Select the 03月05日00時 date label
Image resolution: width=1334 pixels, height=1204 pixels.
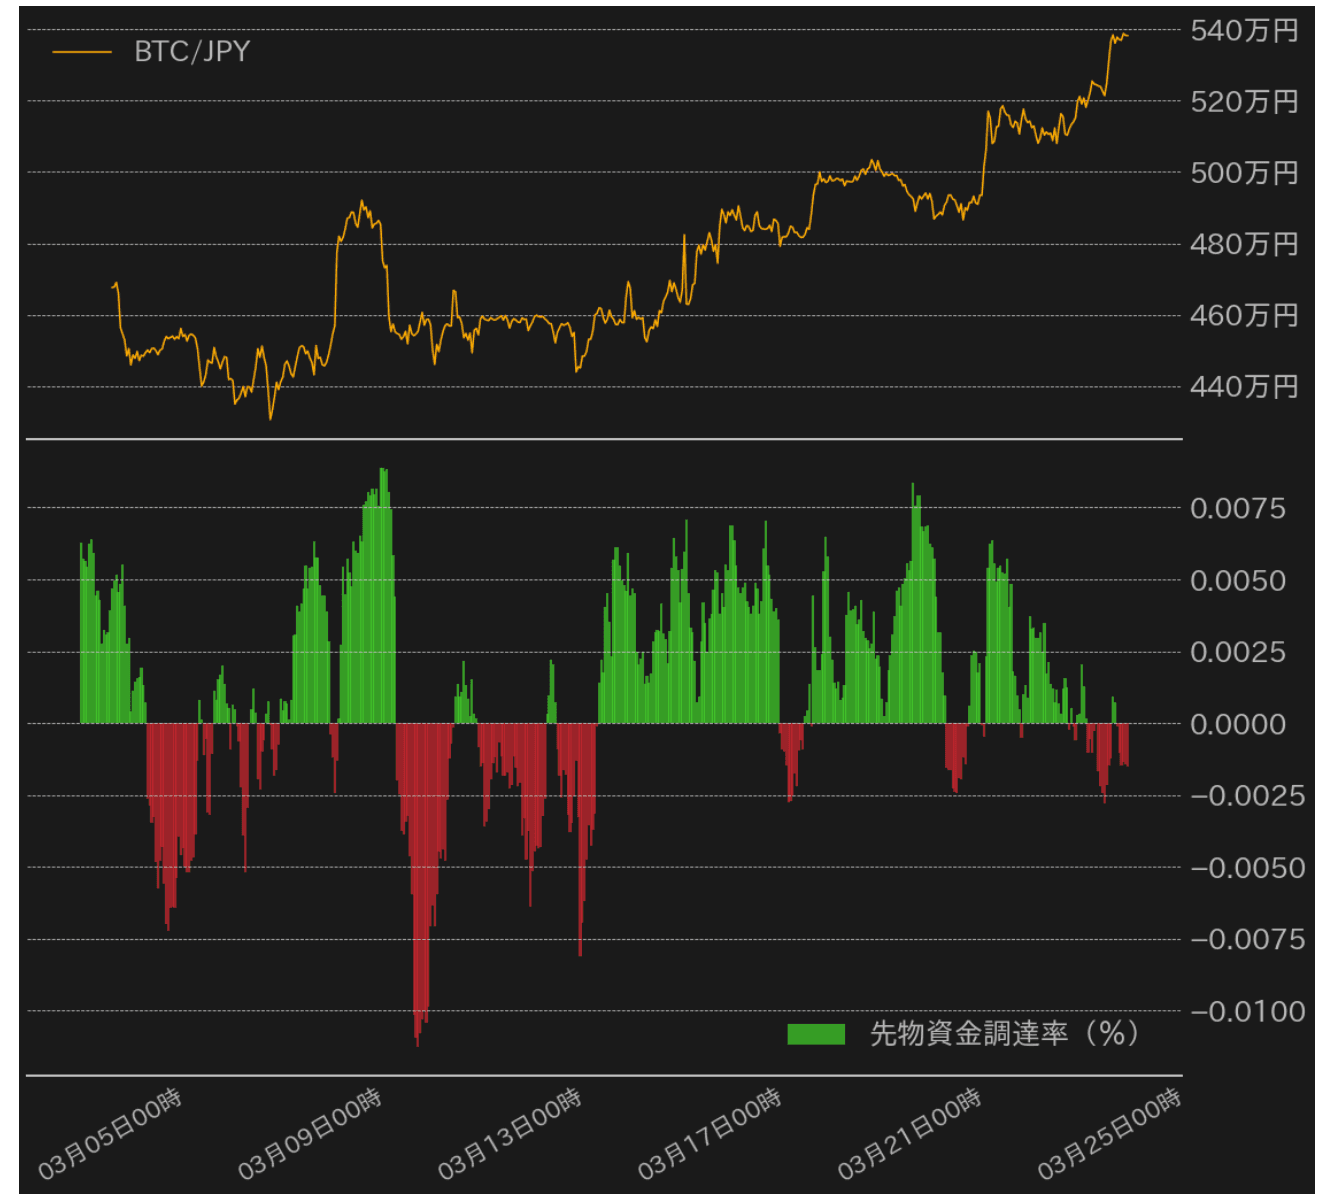[x=110, y=1135]
